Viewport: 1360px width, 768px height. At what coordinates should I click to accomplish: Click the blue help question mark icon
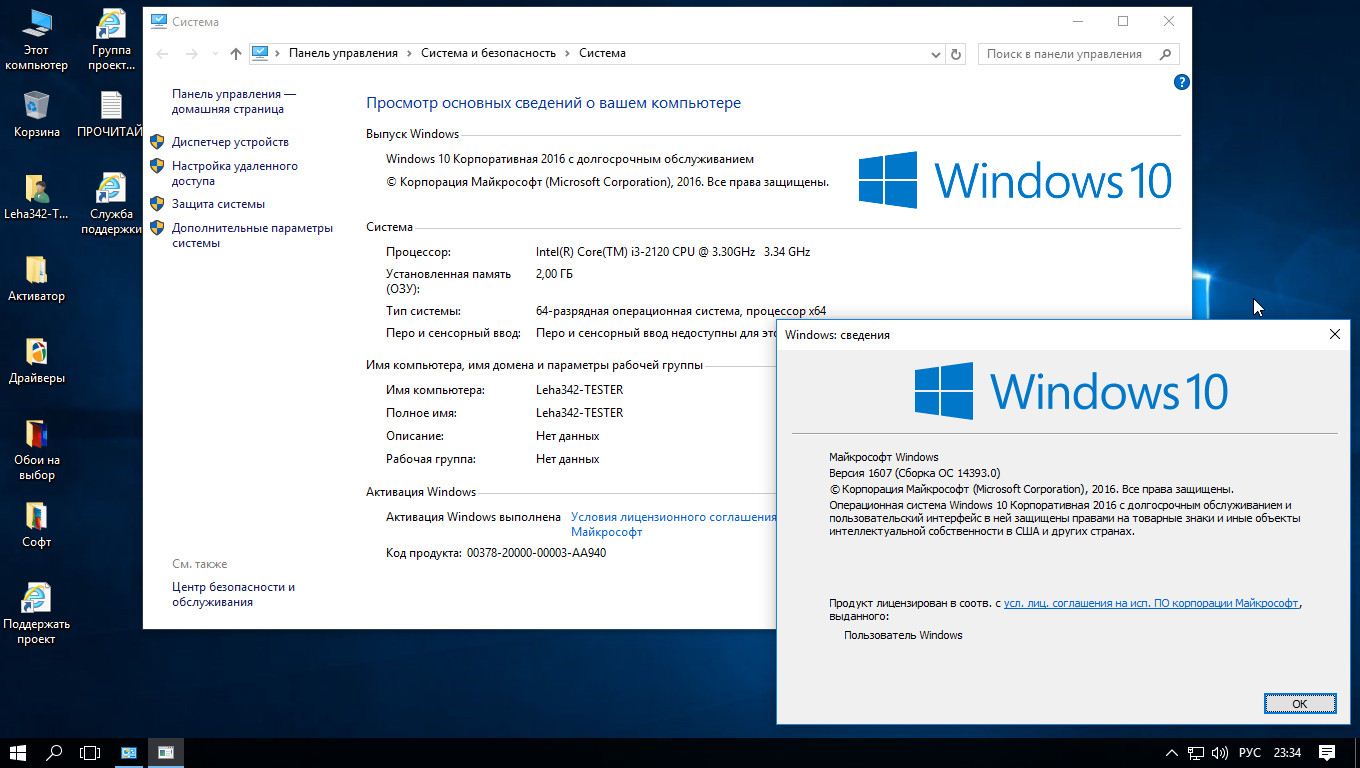coord(1181,82)
